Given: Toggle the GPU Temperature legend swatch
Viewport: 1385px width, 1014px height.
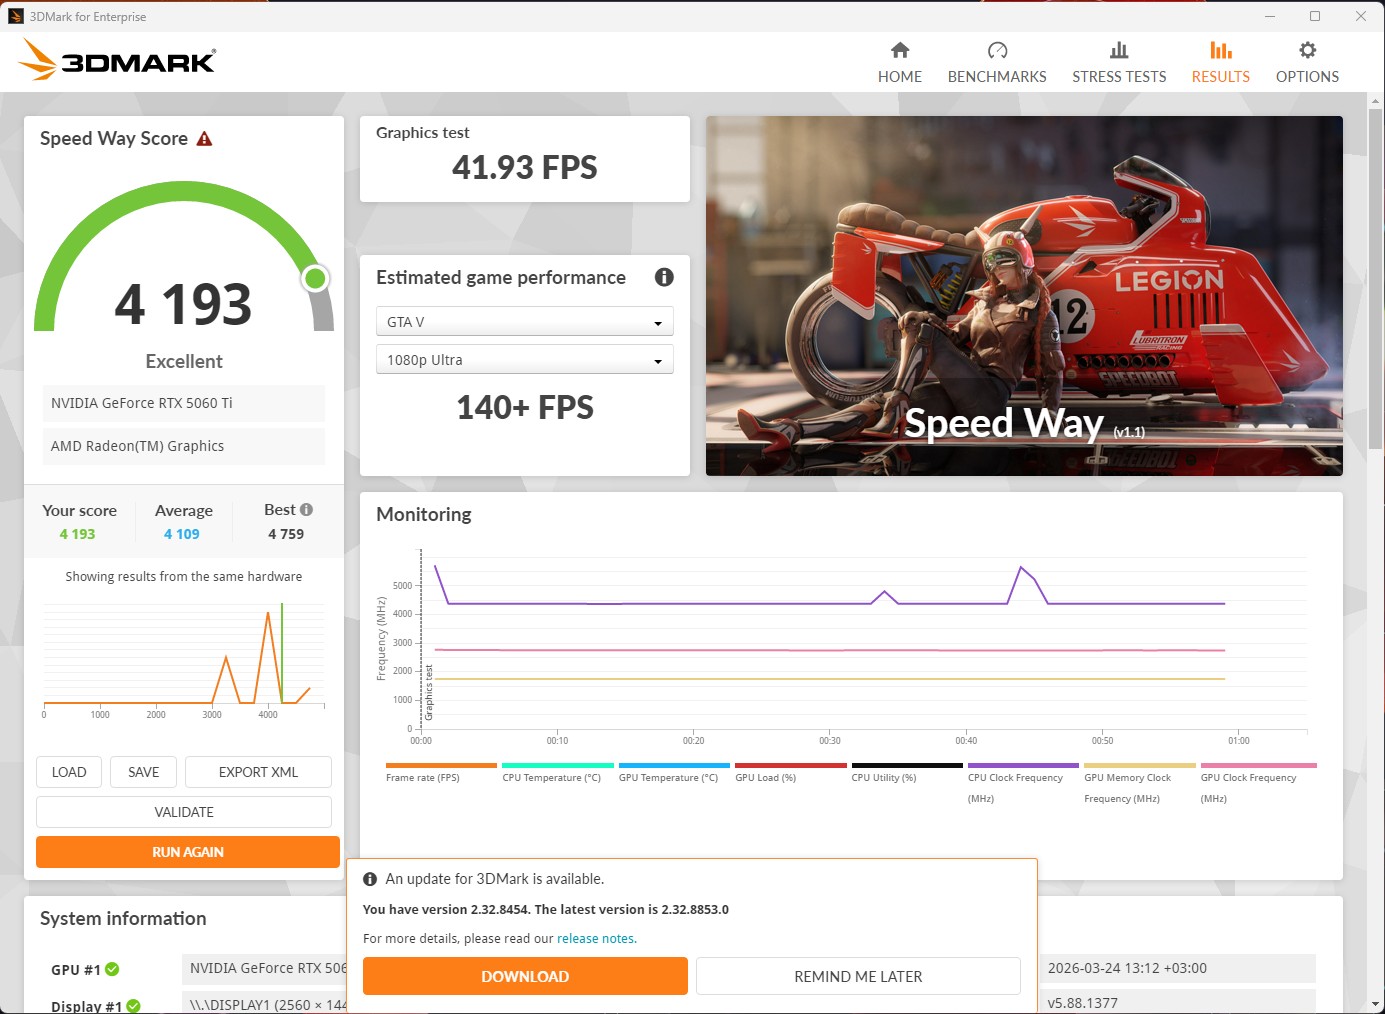Looking at the screenshot, I should pos(674,766).
